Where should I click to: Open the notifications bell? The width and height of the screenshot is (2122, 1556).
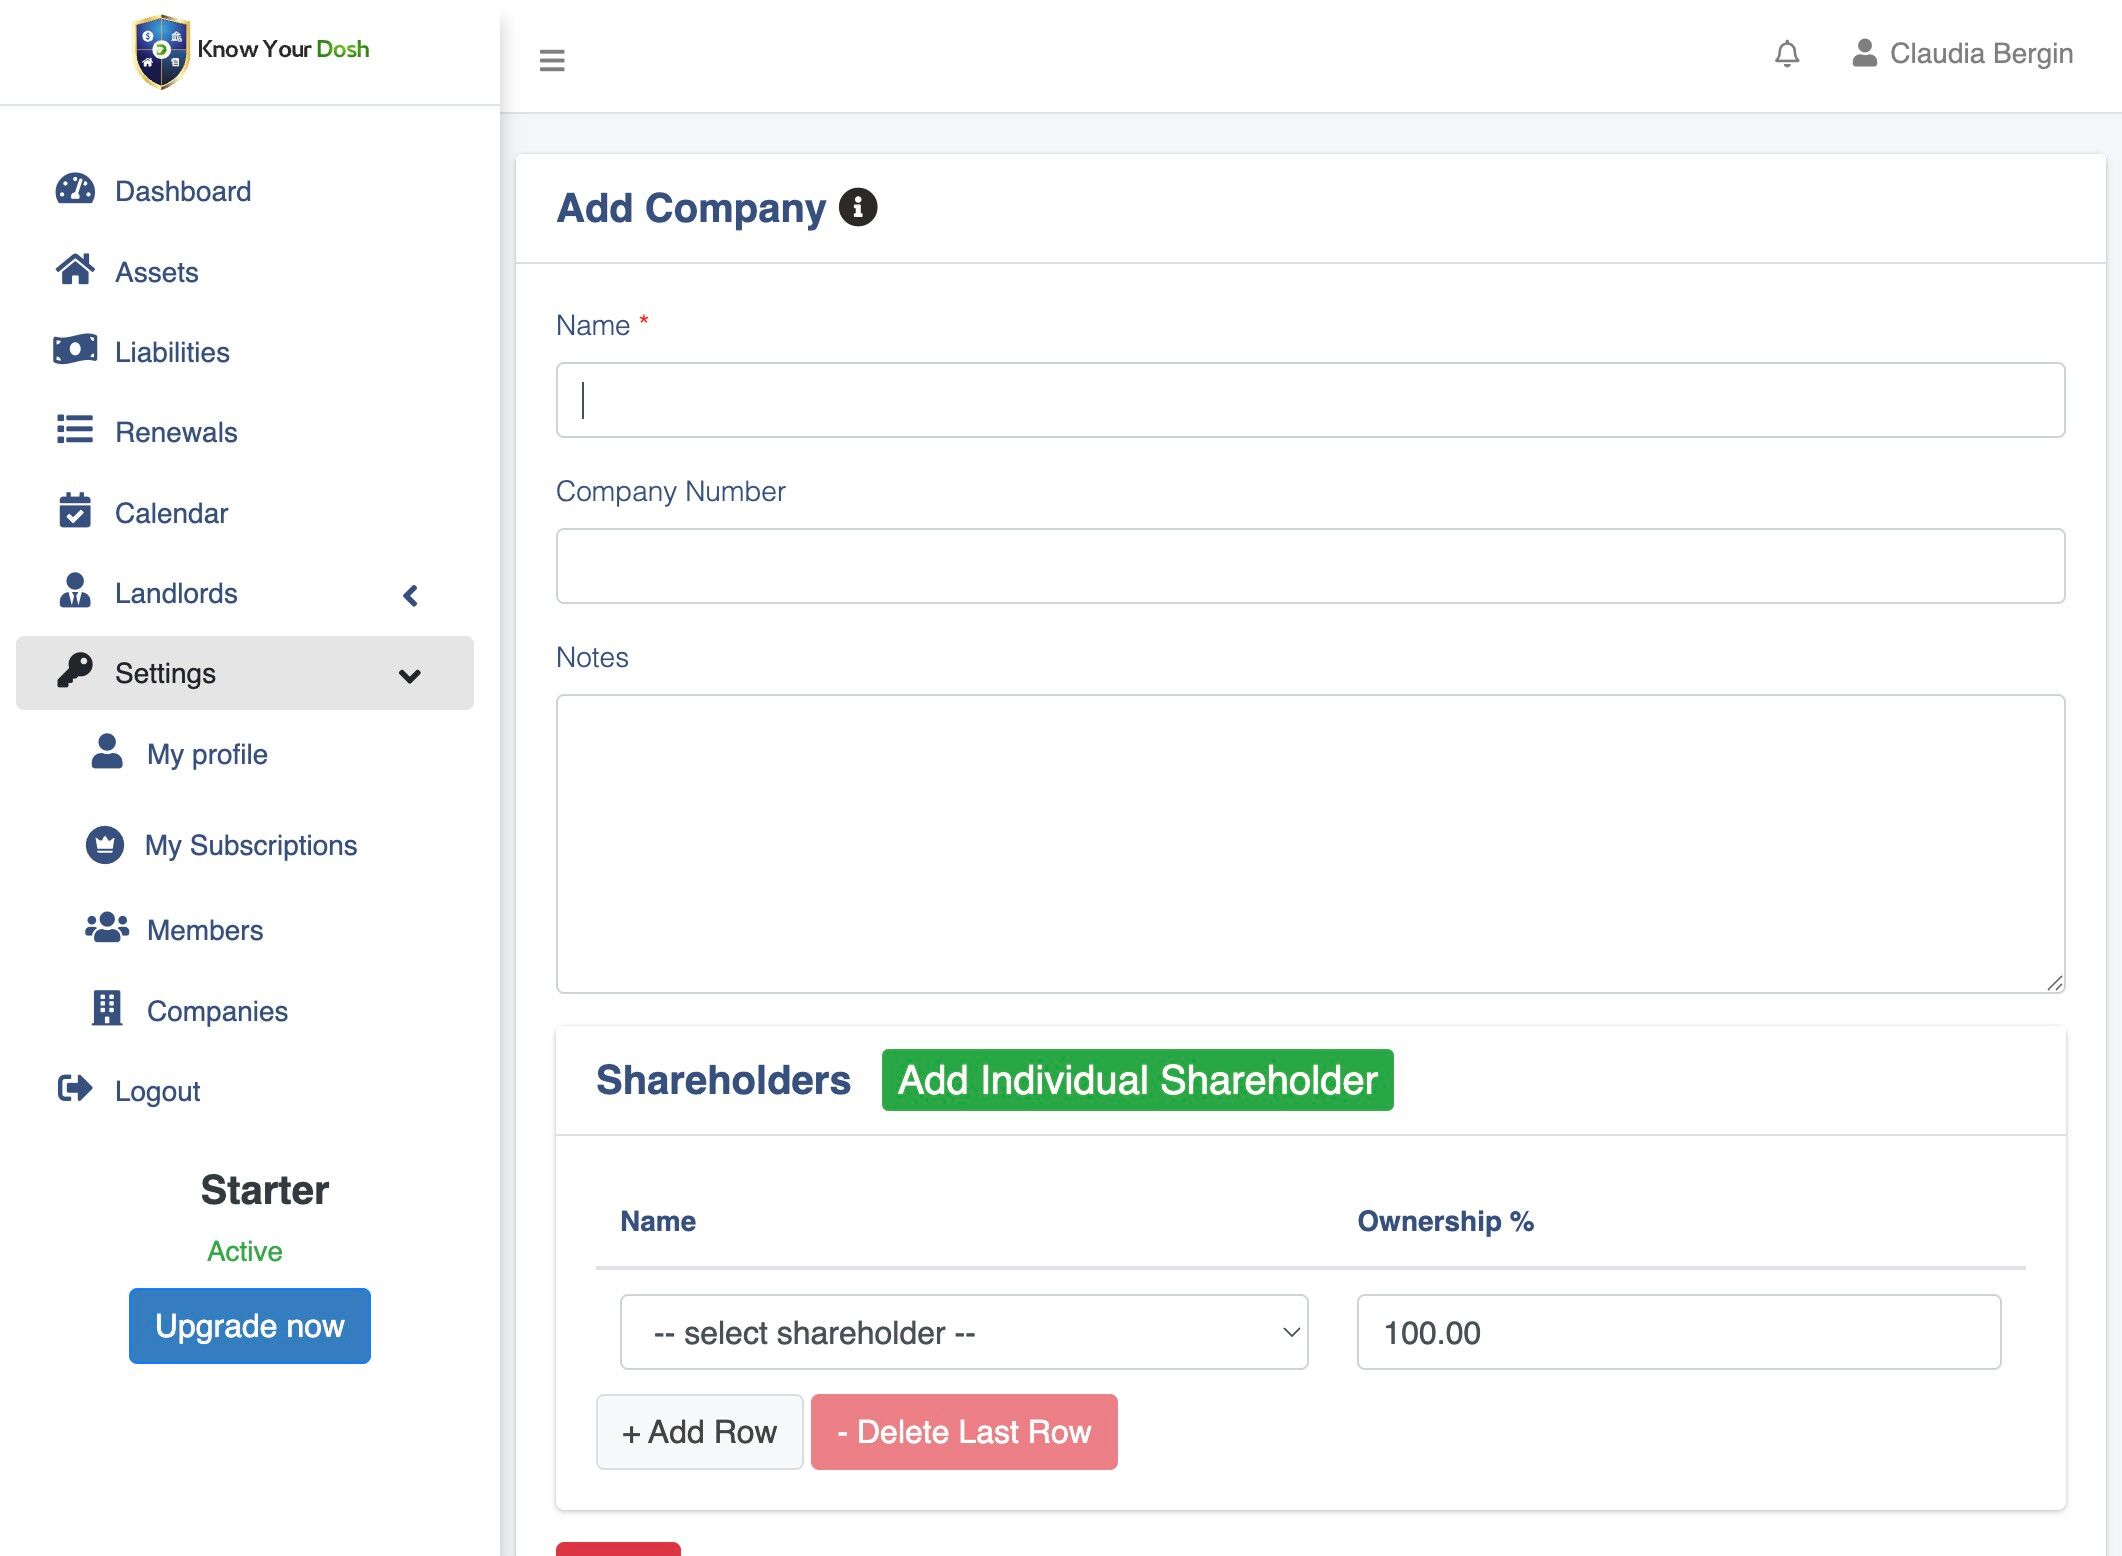(x=1787, y=54)
